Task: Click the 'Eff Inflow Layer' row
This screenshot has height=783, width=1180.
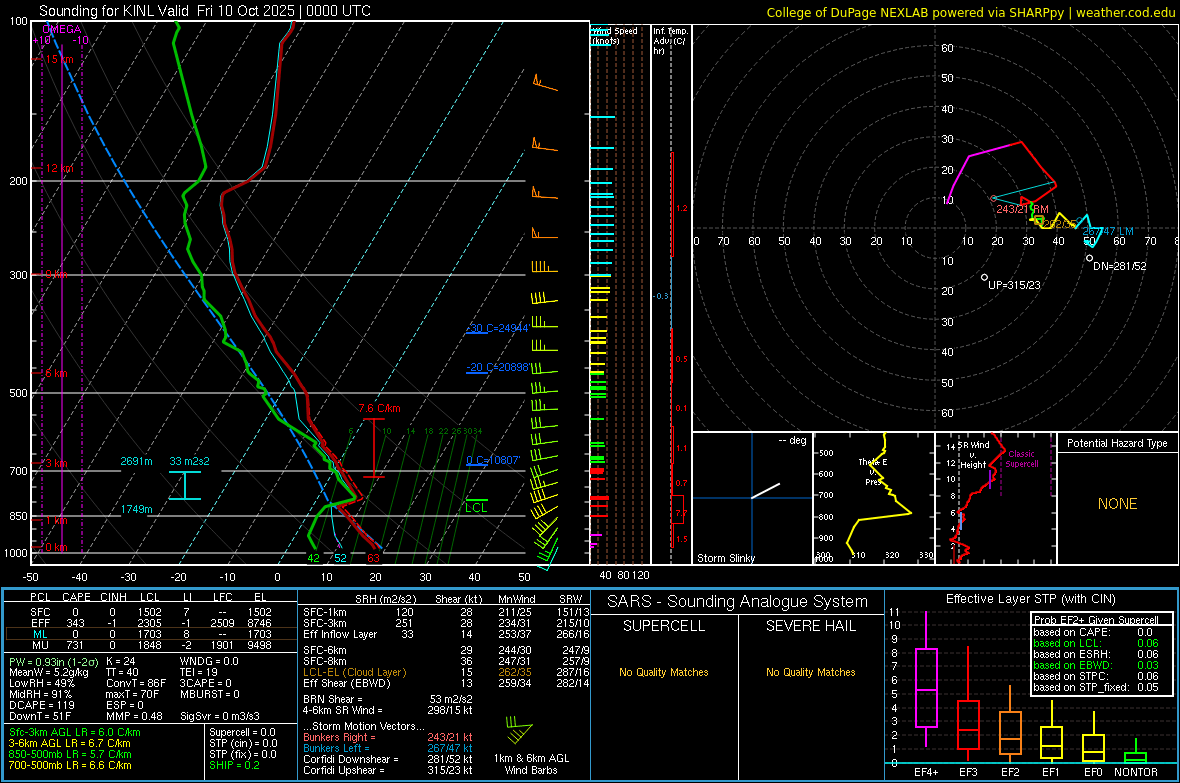Action: (x=446, y=634)
